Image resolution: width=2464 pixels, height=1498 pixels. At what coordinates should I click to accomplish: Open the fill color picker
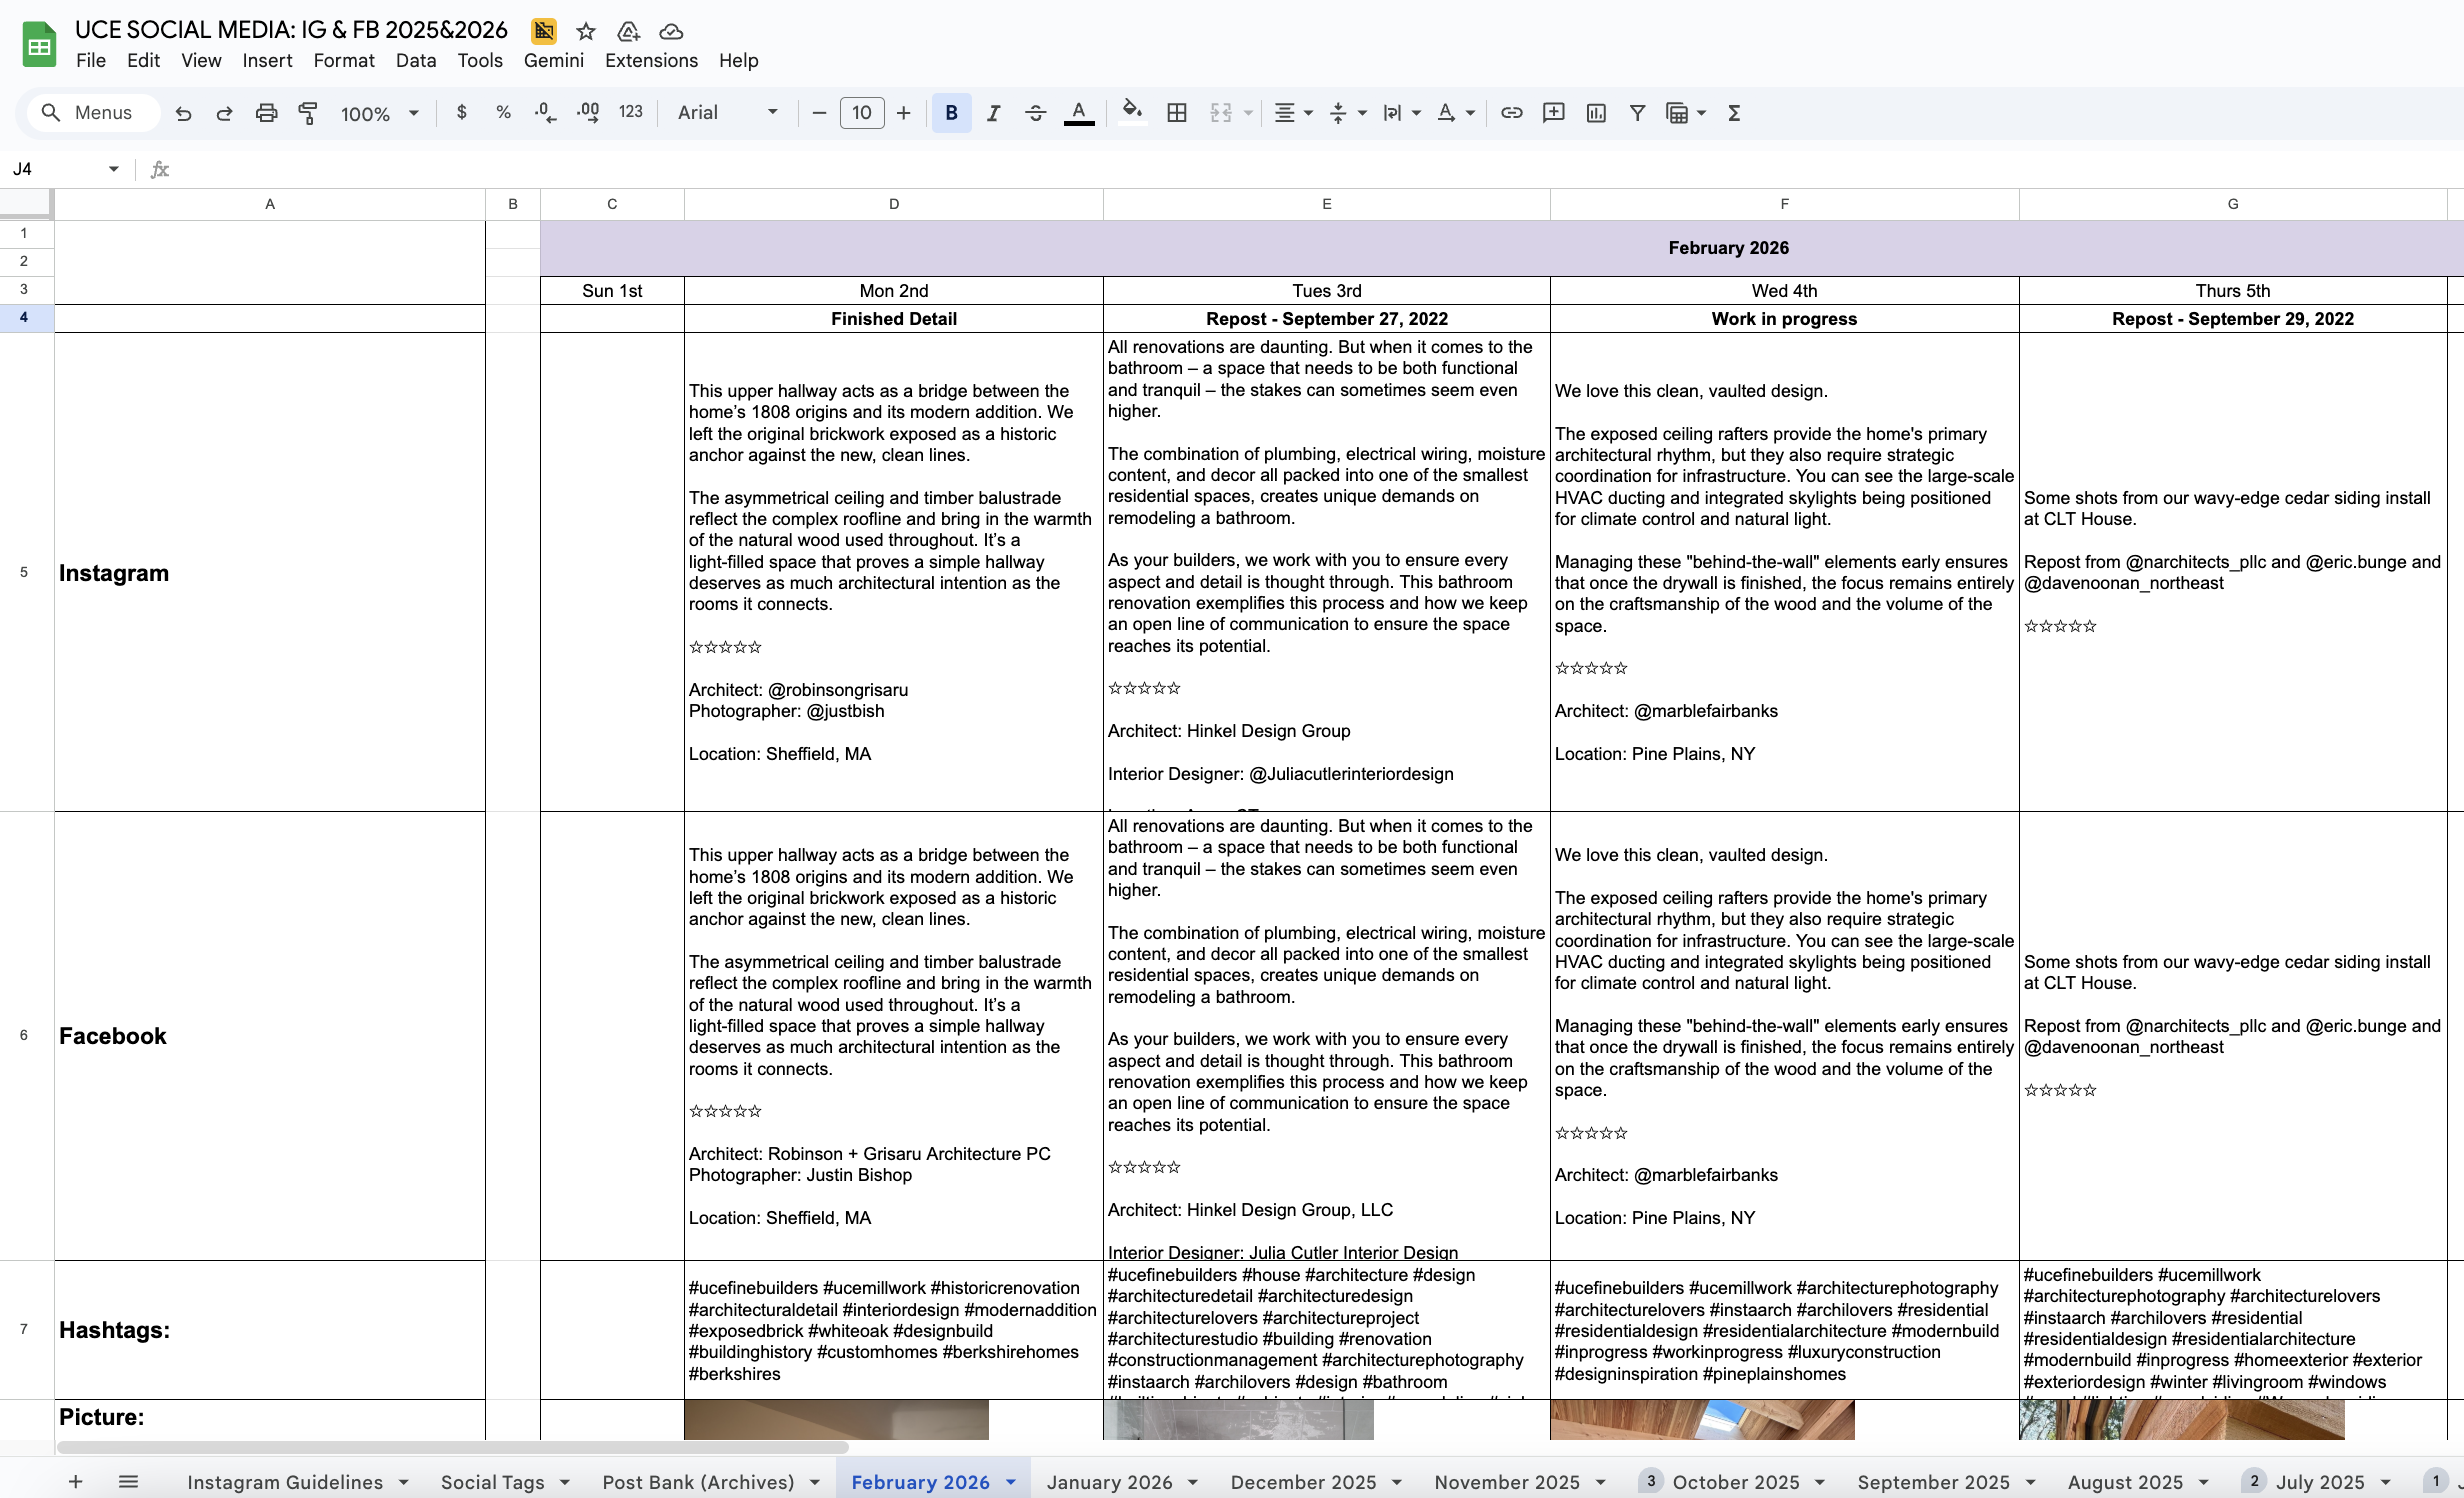1131,111
